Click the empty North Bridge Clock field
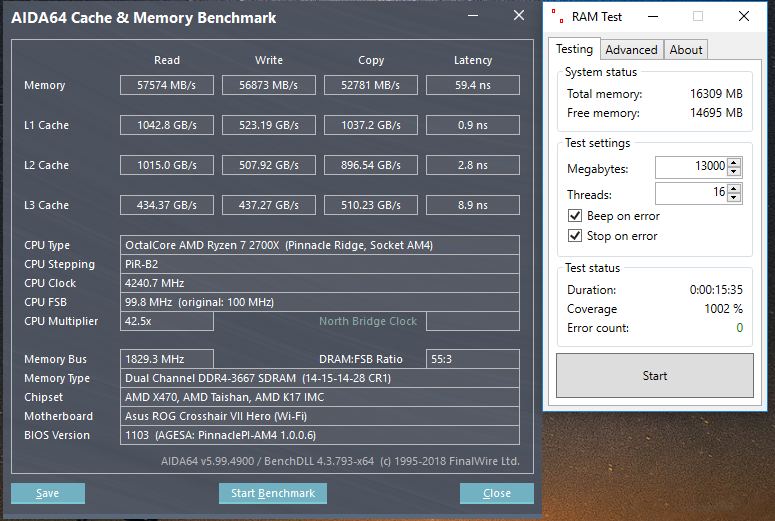Image resolution: width=775 pixels, height=521 pixels. 473,321
